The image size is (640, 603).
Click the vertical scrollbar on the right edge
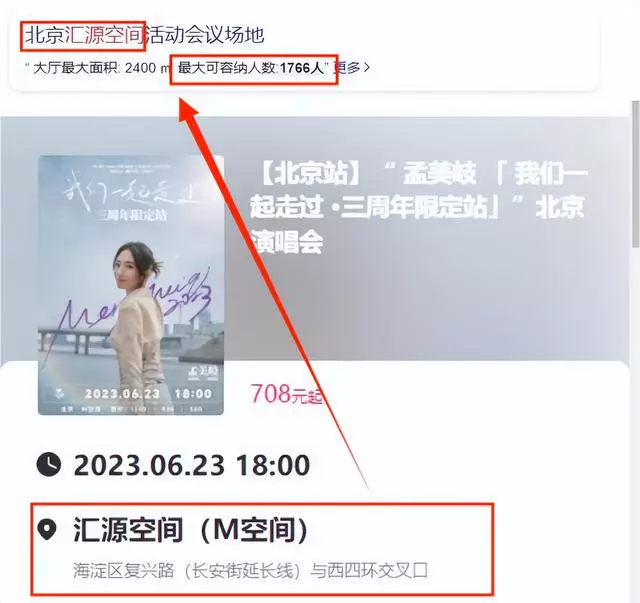tap(636, 174)
